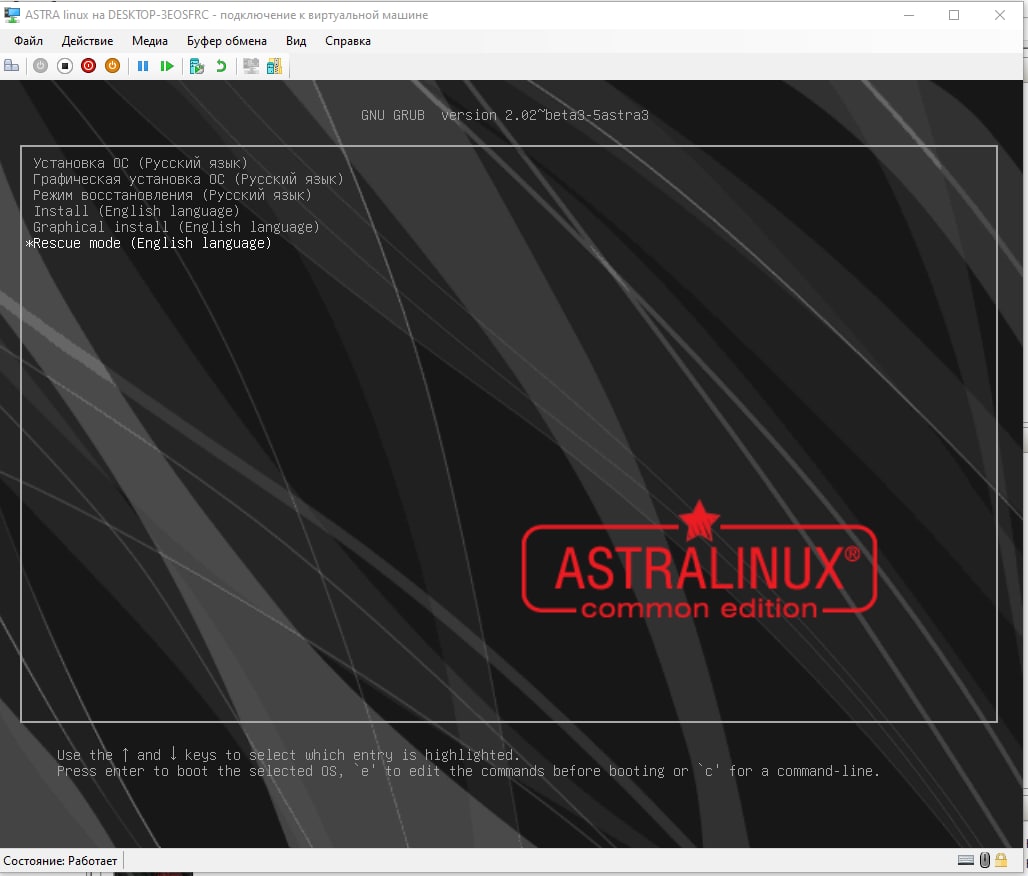Open the Действие menu
The height and width of the screenshot is (876, 1028).
[87, 41]
